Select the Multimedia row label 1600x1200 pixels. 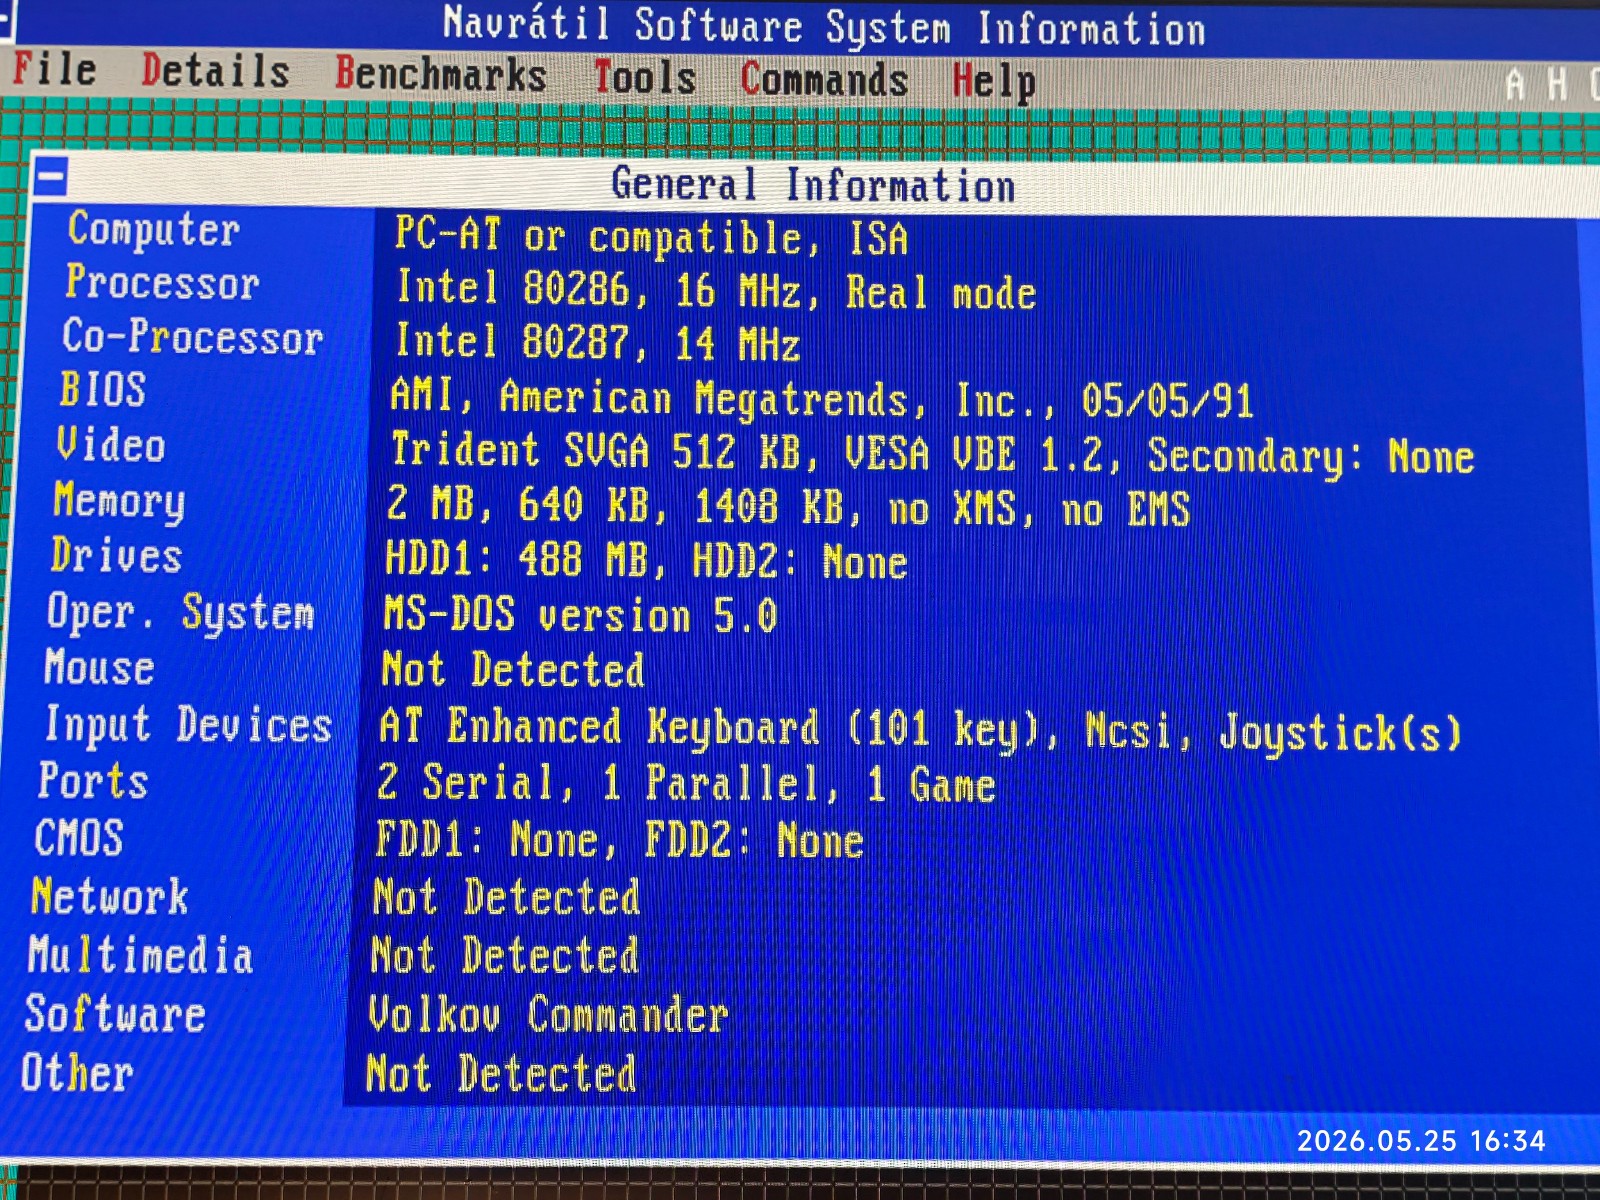(141, 955)
